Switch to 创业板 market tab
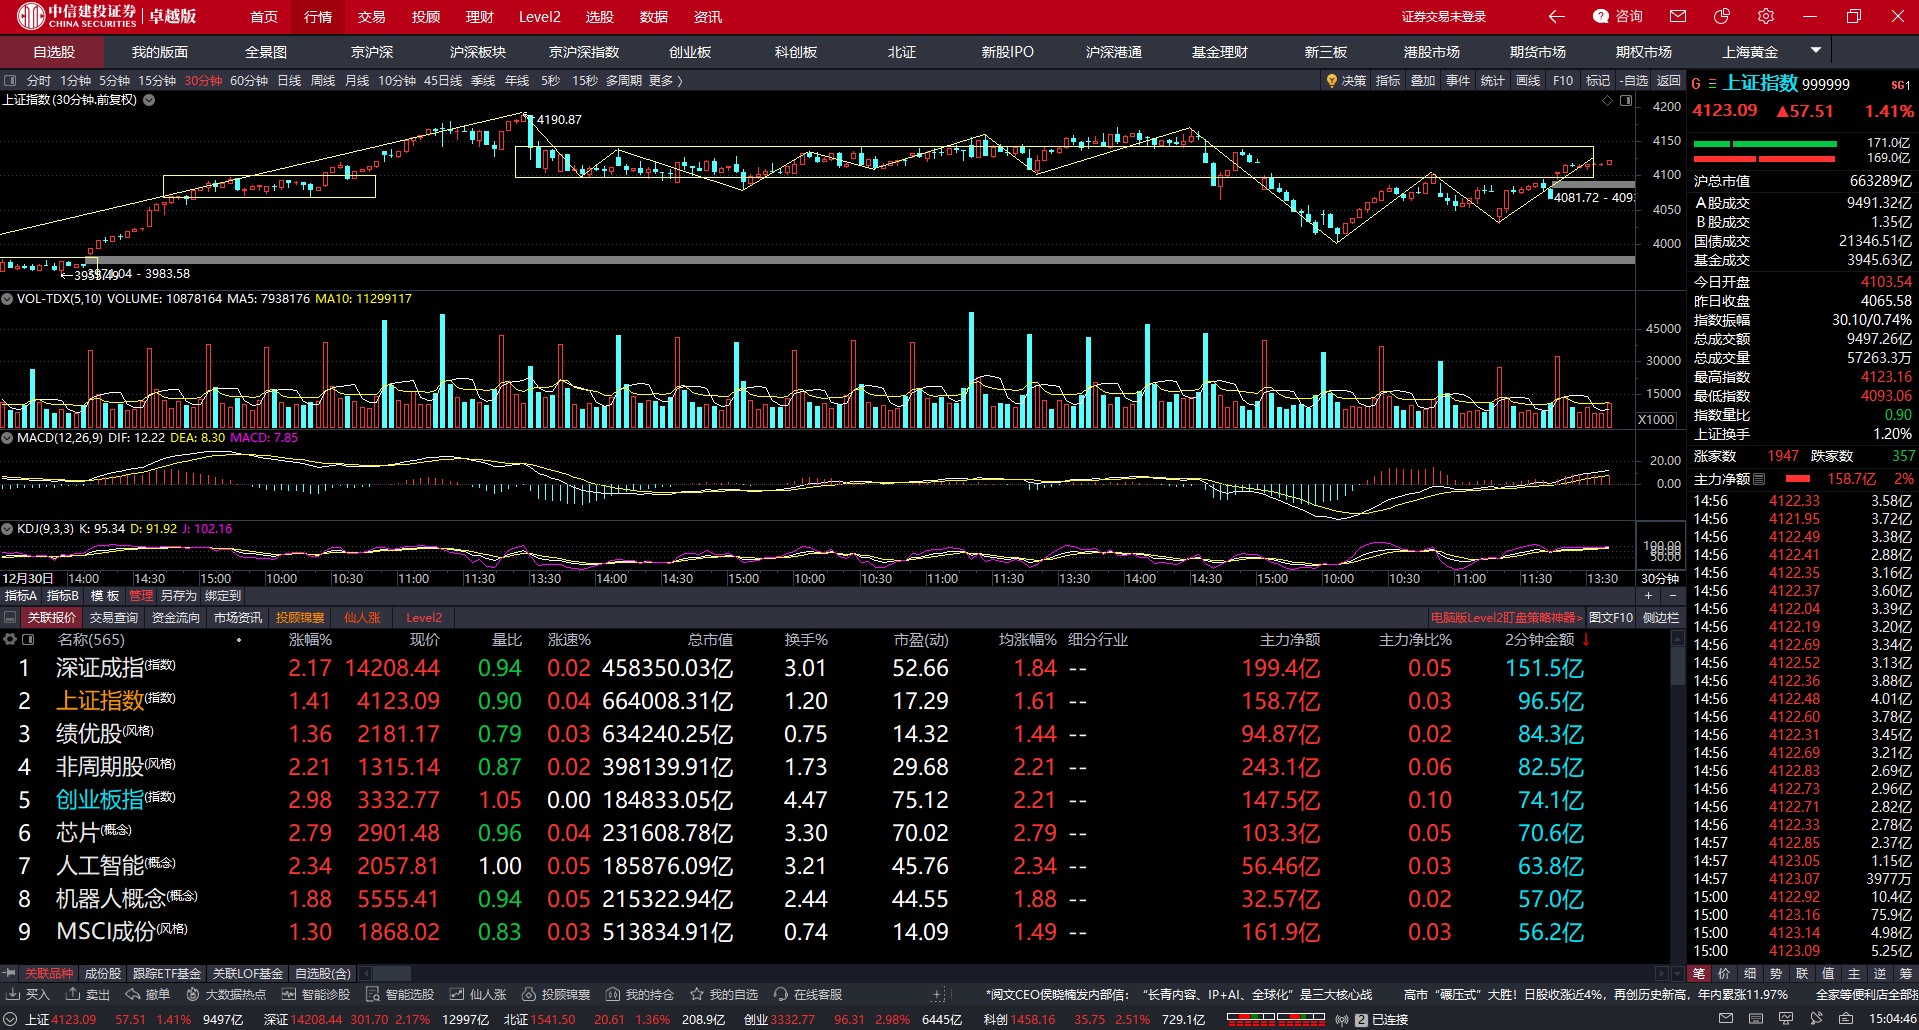Viewport: 1919px width, 1030px height. tap(690, 52)
